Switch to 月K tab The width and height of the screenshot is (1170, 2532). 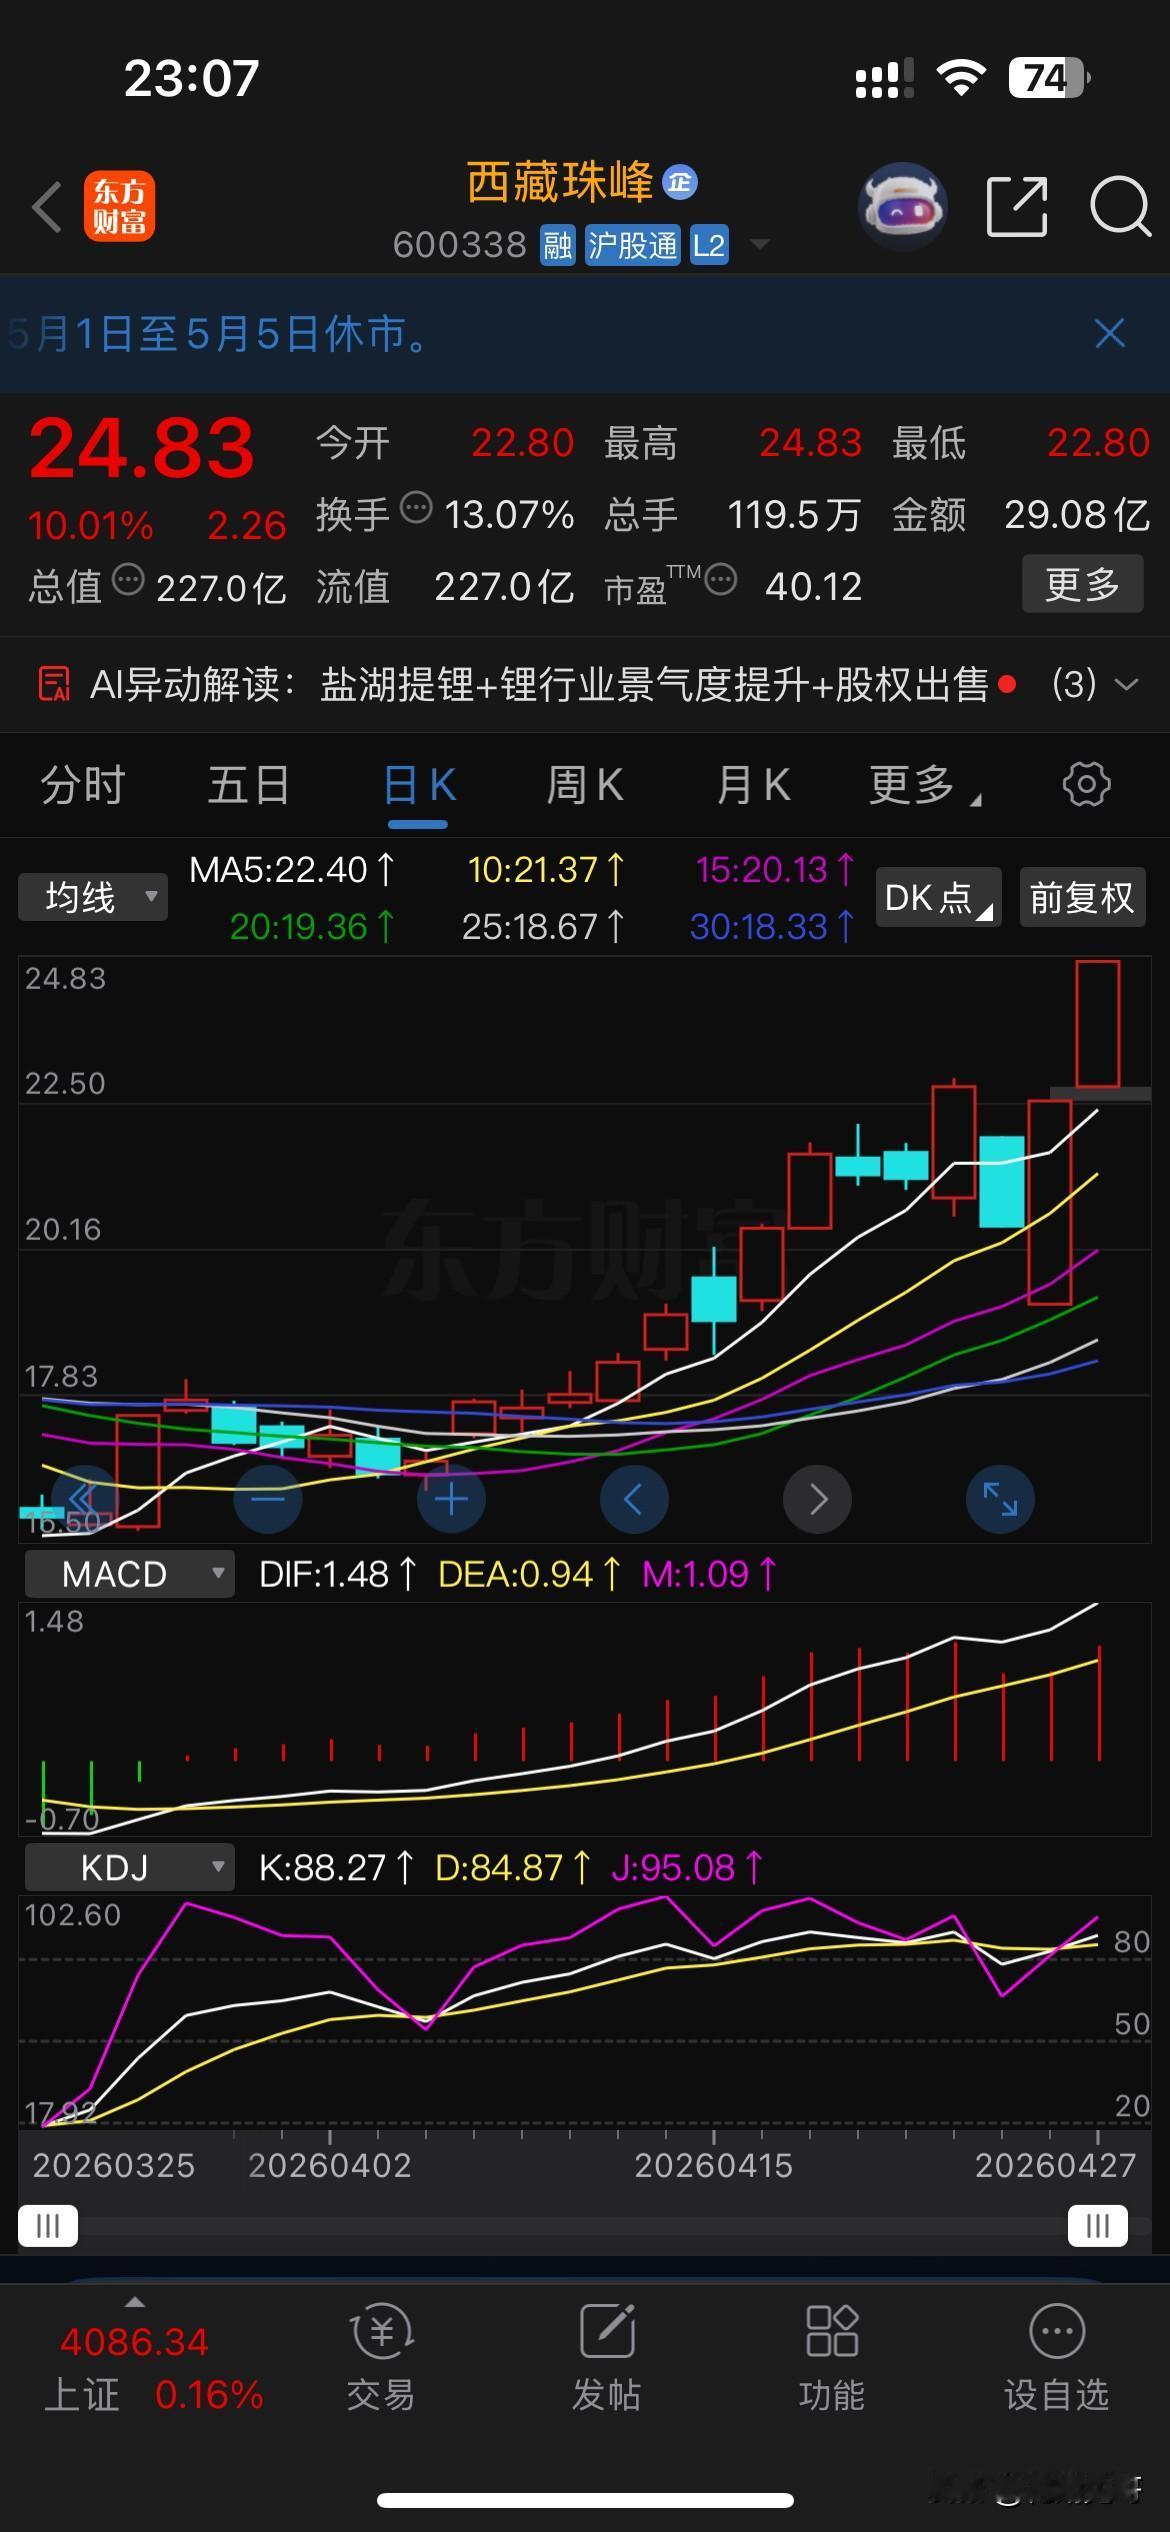click(x=754, y=785)
